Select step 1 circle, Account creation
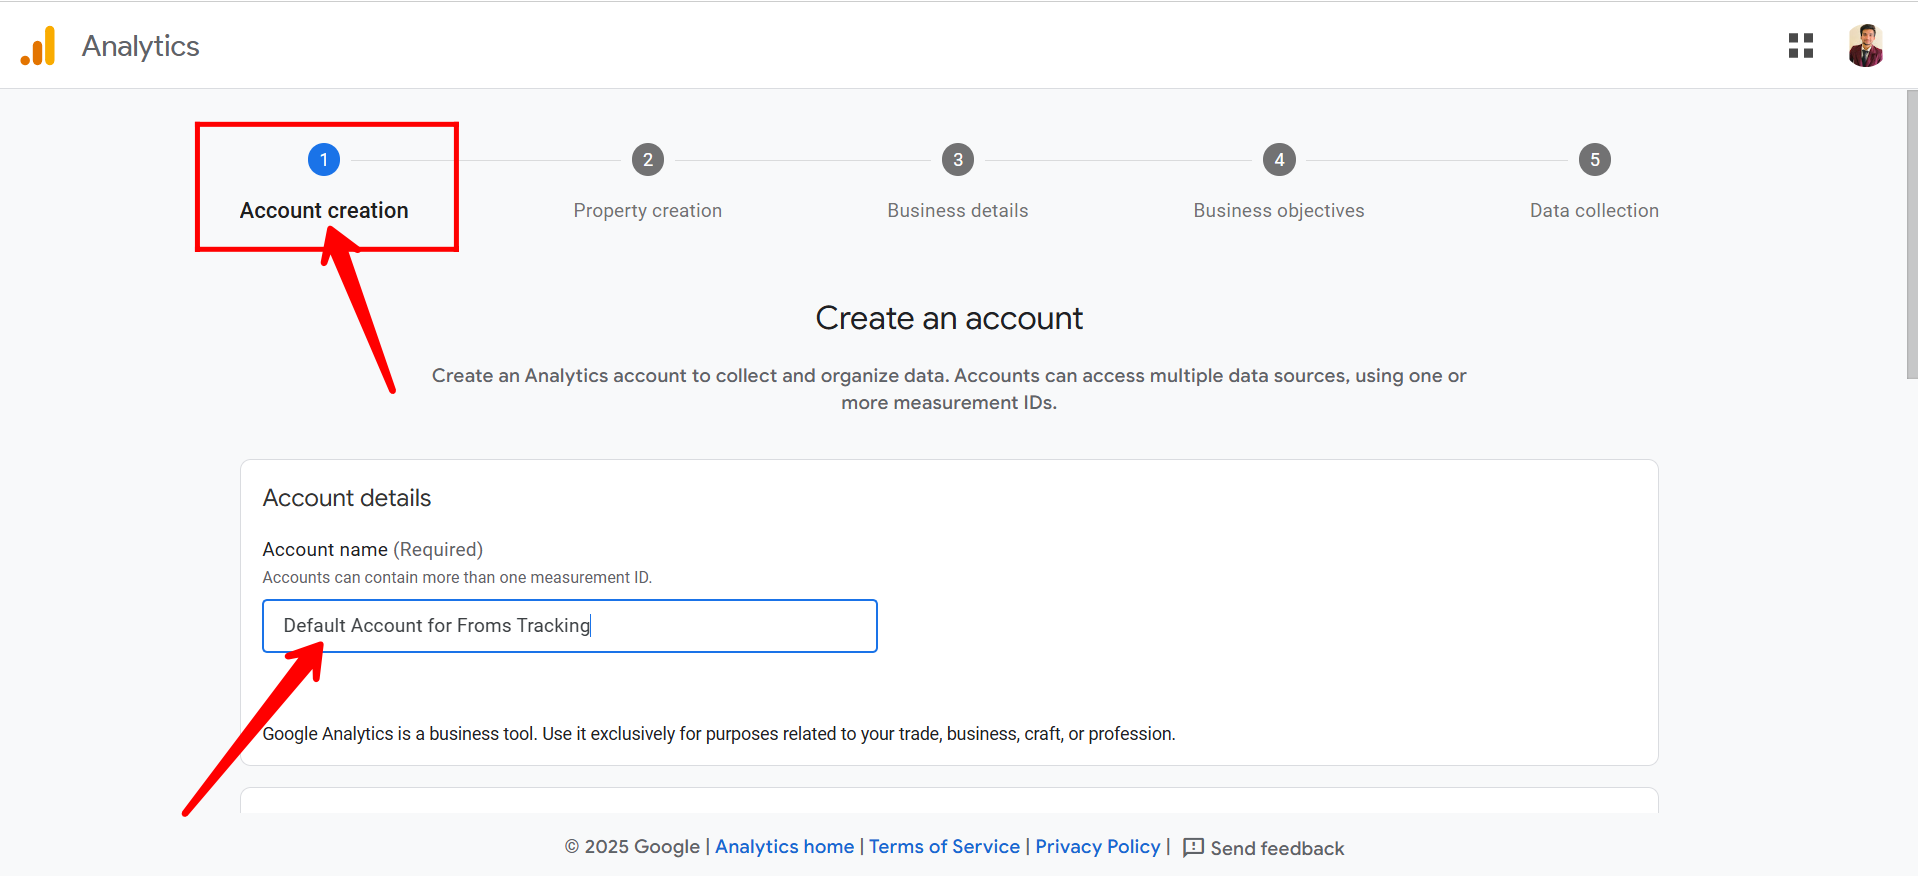 (x=324, y=160)
